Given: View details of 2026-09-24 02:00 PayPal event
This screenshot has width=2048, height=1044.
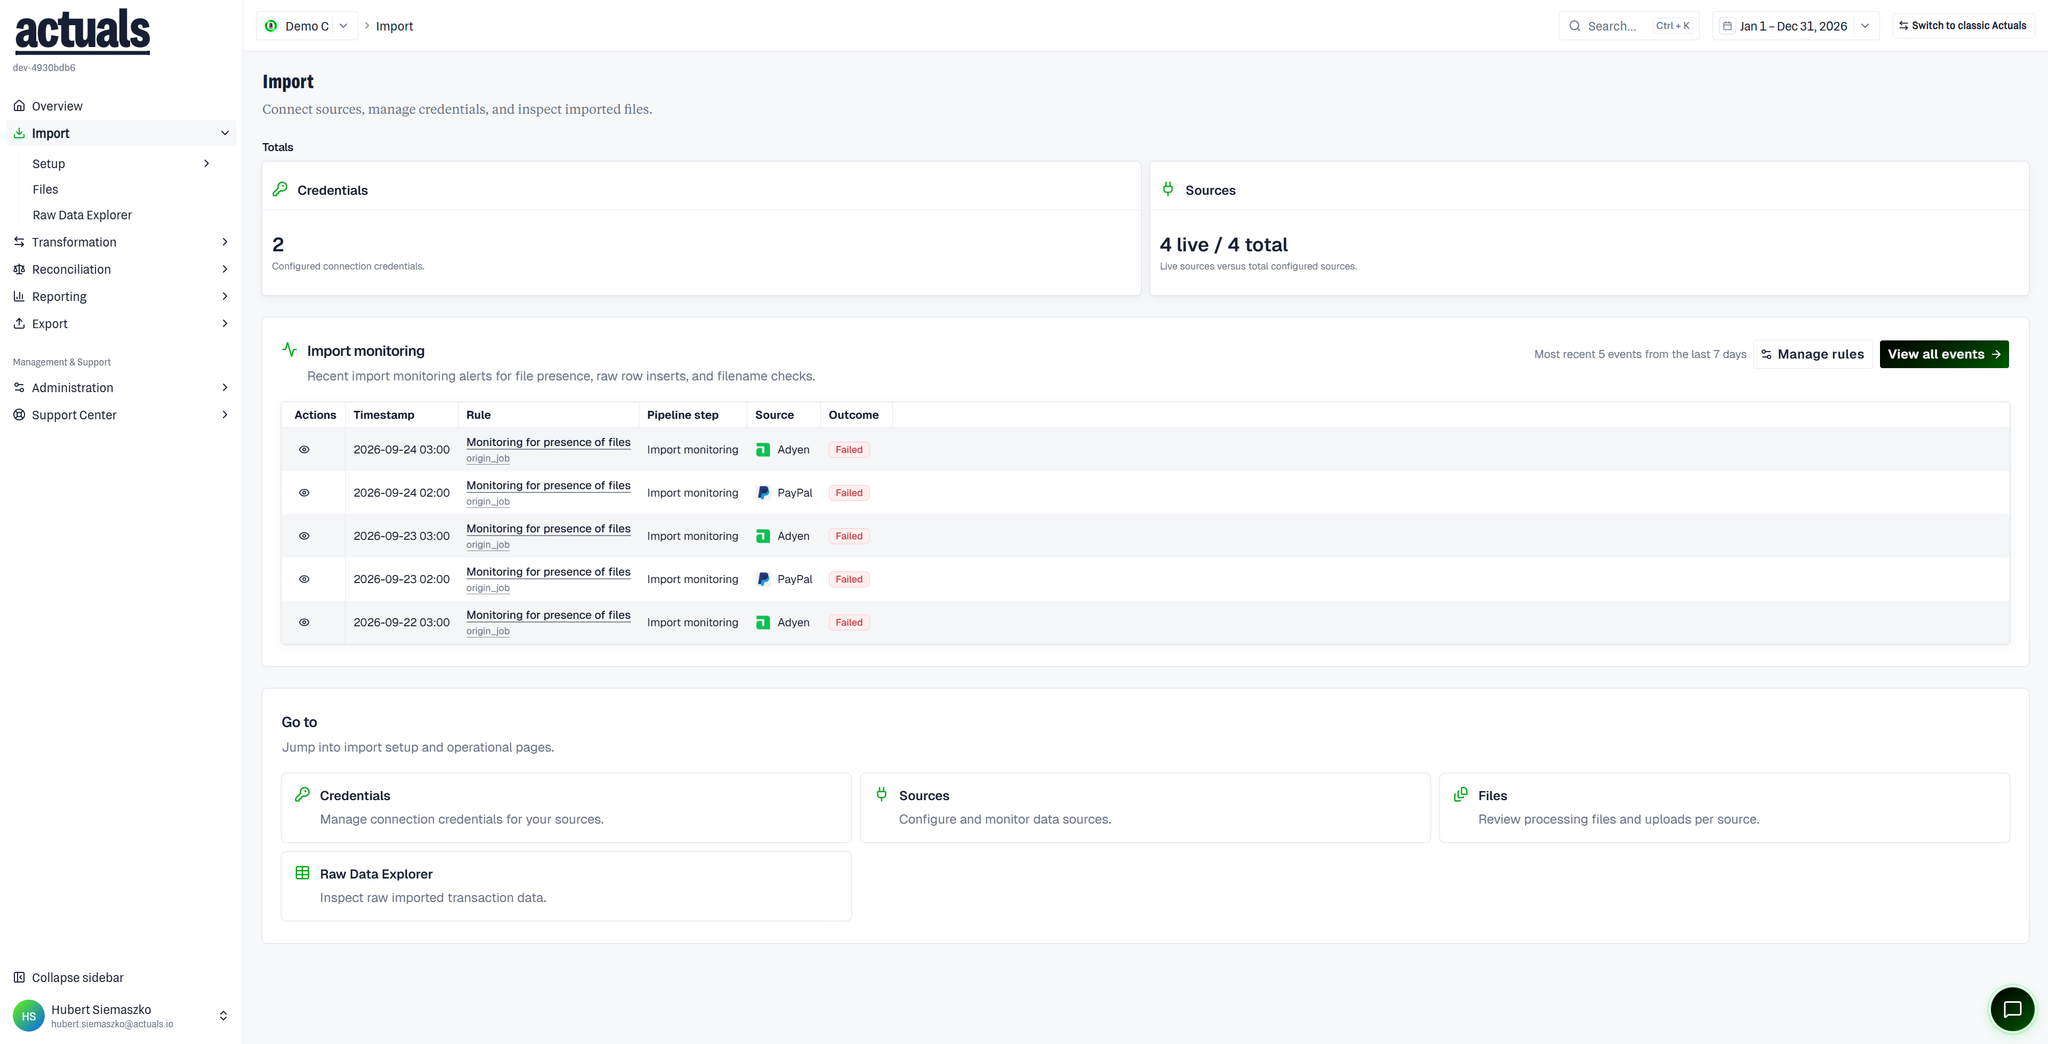Looking at the screenshot, I should (304, 493).
